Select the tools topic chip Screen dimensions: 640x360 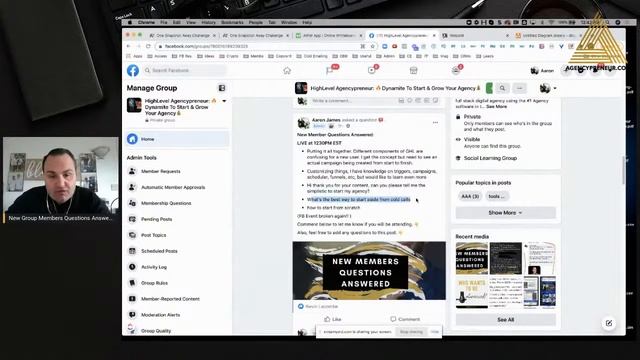(x=496, y=196)
